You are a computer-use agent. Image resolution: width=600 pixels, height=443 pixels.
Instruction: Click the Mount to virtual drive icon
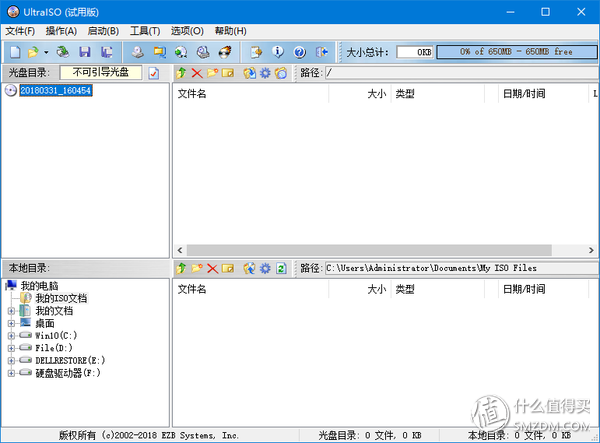tap(203, 52)
